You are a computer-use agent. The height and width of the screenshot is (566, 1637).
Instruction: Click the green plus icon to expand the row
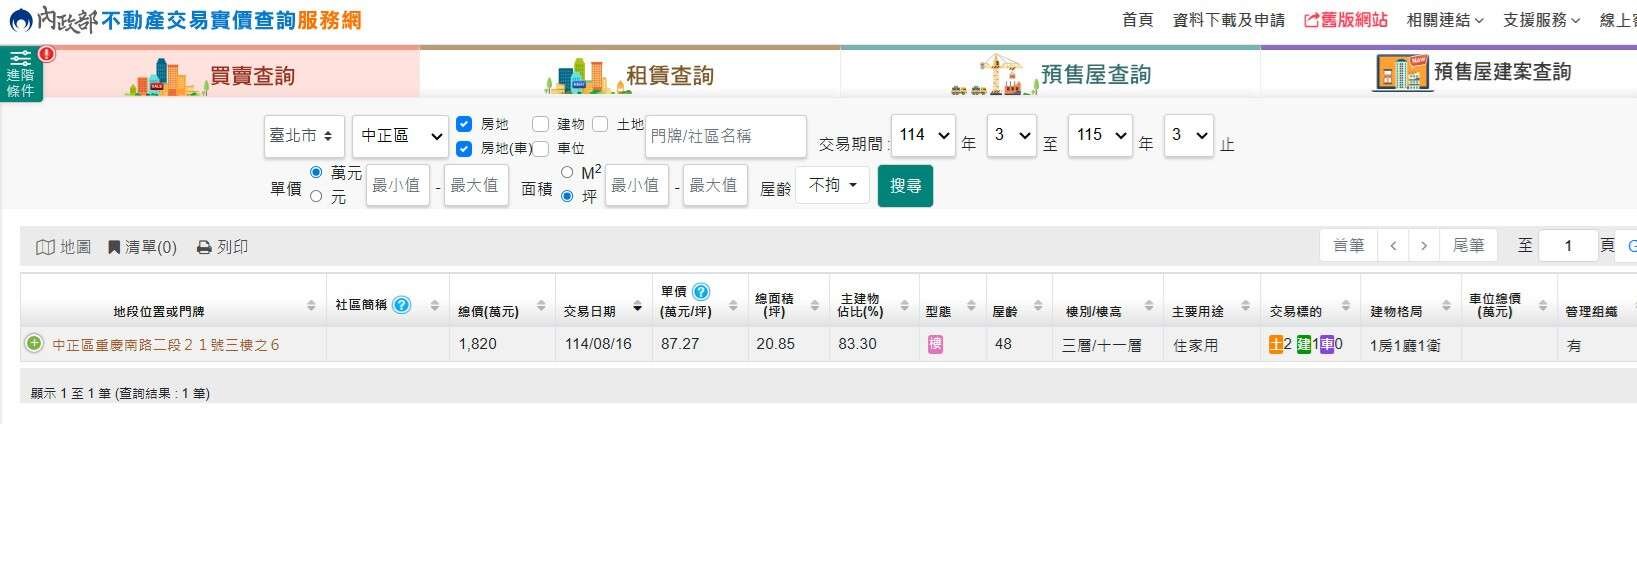point(34,344)
